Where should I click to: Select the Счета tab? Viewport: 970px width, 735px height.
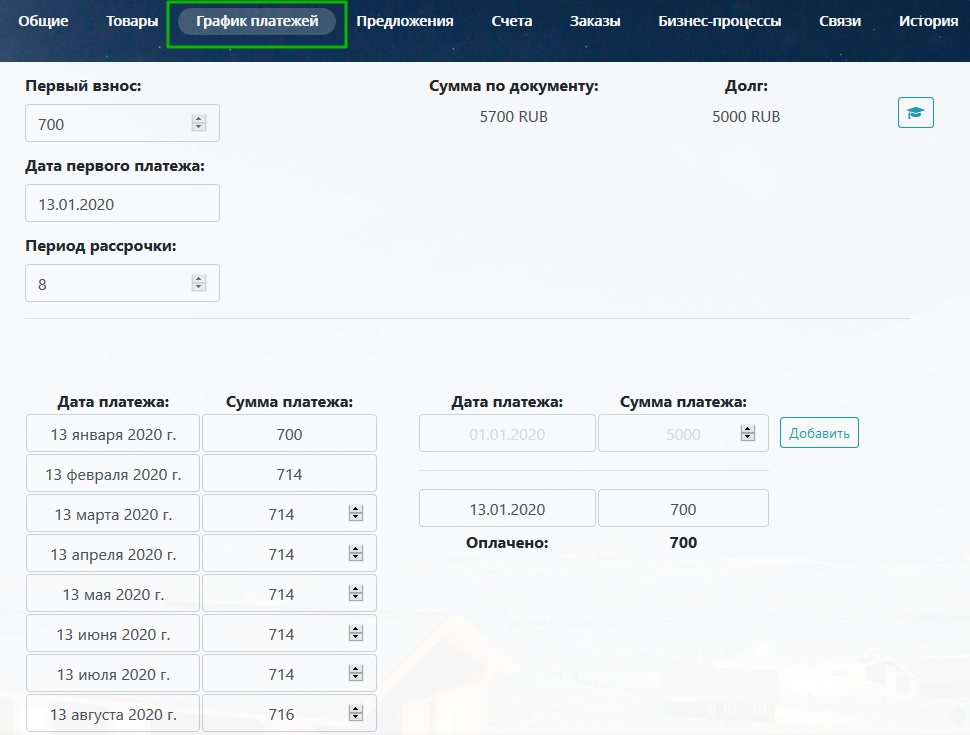[x=512, y=21]
